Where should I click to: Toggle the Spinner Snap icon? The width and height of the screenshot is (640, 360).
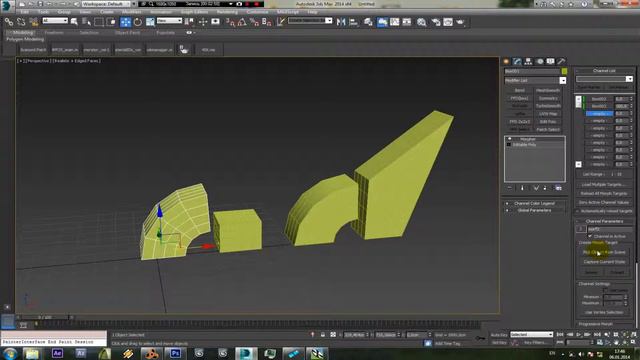click(267, 22)
